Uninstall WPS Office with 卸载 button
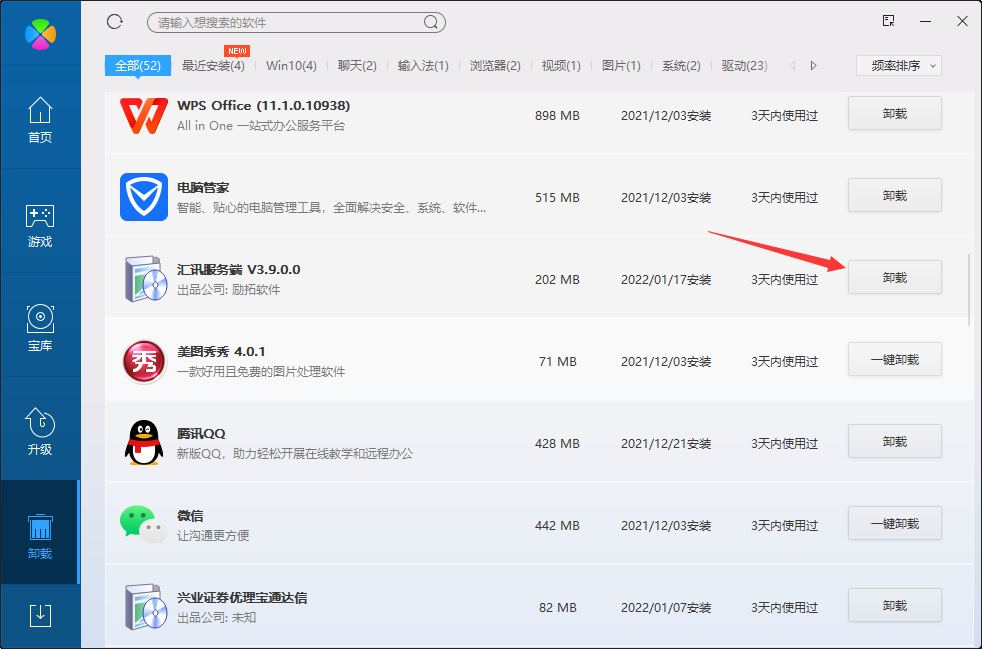This screenshot has width=982, height=649. [894, 113]
